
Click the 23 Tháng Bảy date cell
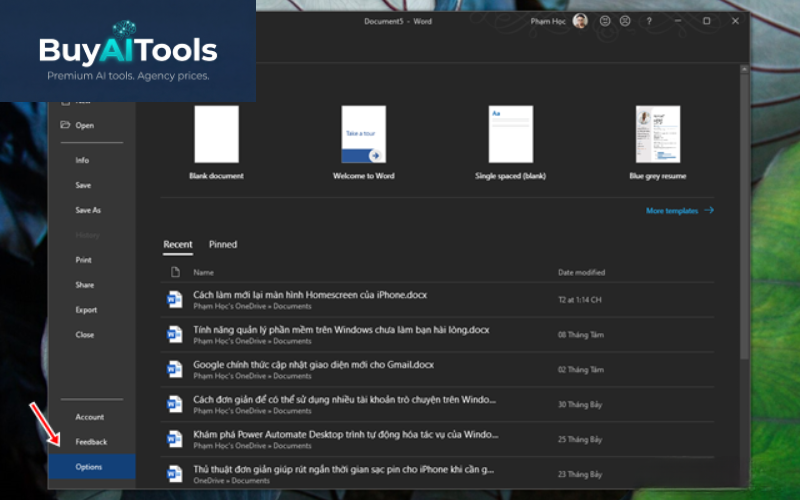pyautogui.click(x=580, y=474)
